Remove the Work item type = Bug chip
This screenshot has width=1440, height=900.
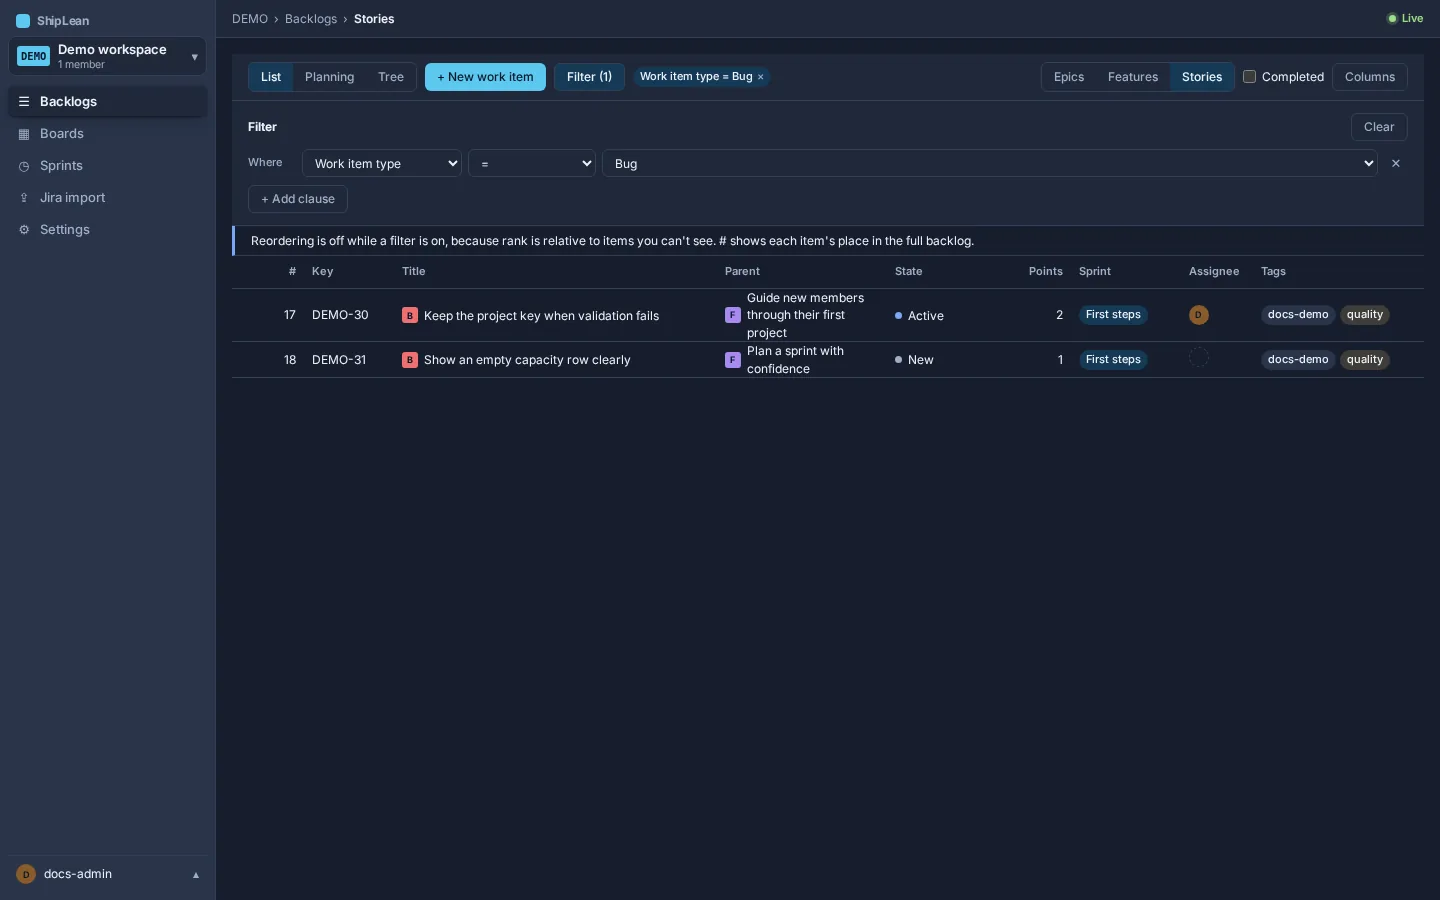click(761, 77)
